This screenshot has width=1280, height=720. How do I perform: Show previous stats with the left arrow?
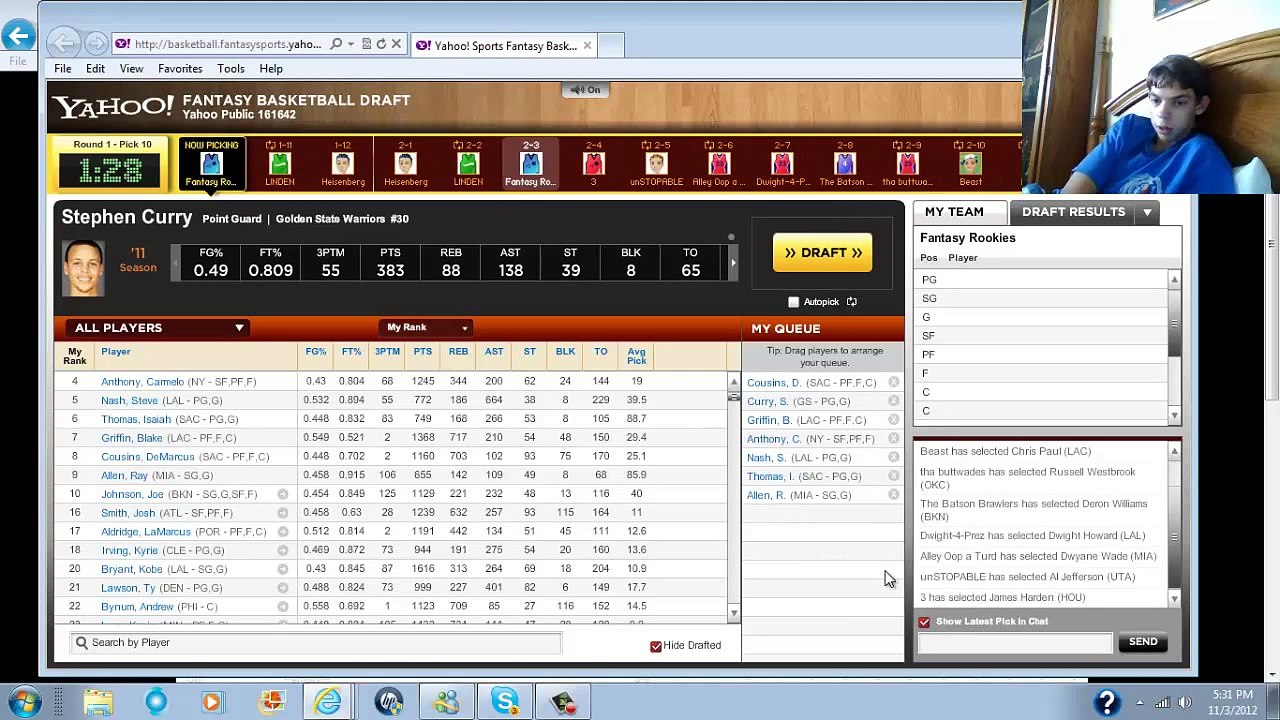(x=176, y=263)
